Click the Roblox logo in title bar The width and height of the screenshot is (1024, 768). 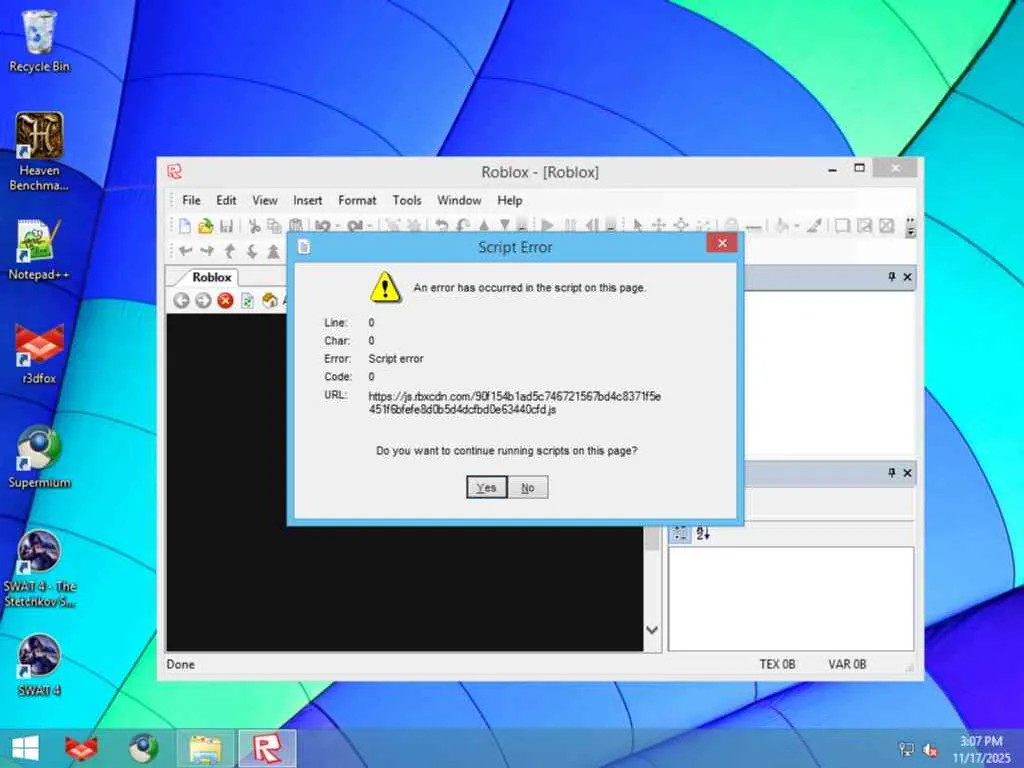tap(174, 172)
